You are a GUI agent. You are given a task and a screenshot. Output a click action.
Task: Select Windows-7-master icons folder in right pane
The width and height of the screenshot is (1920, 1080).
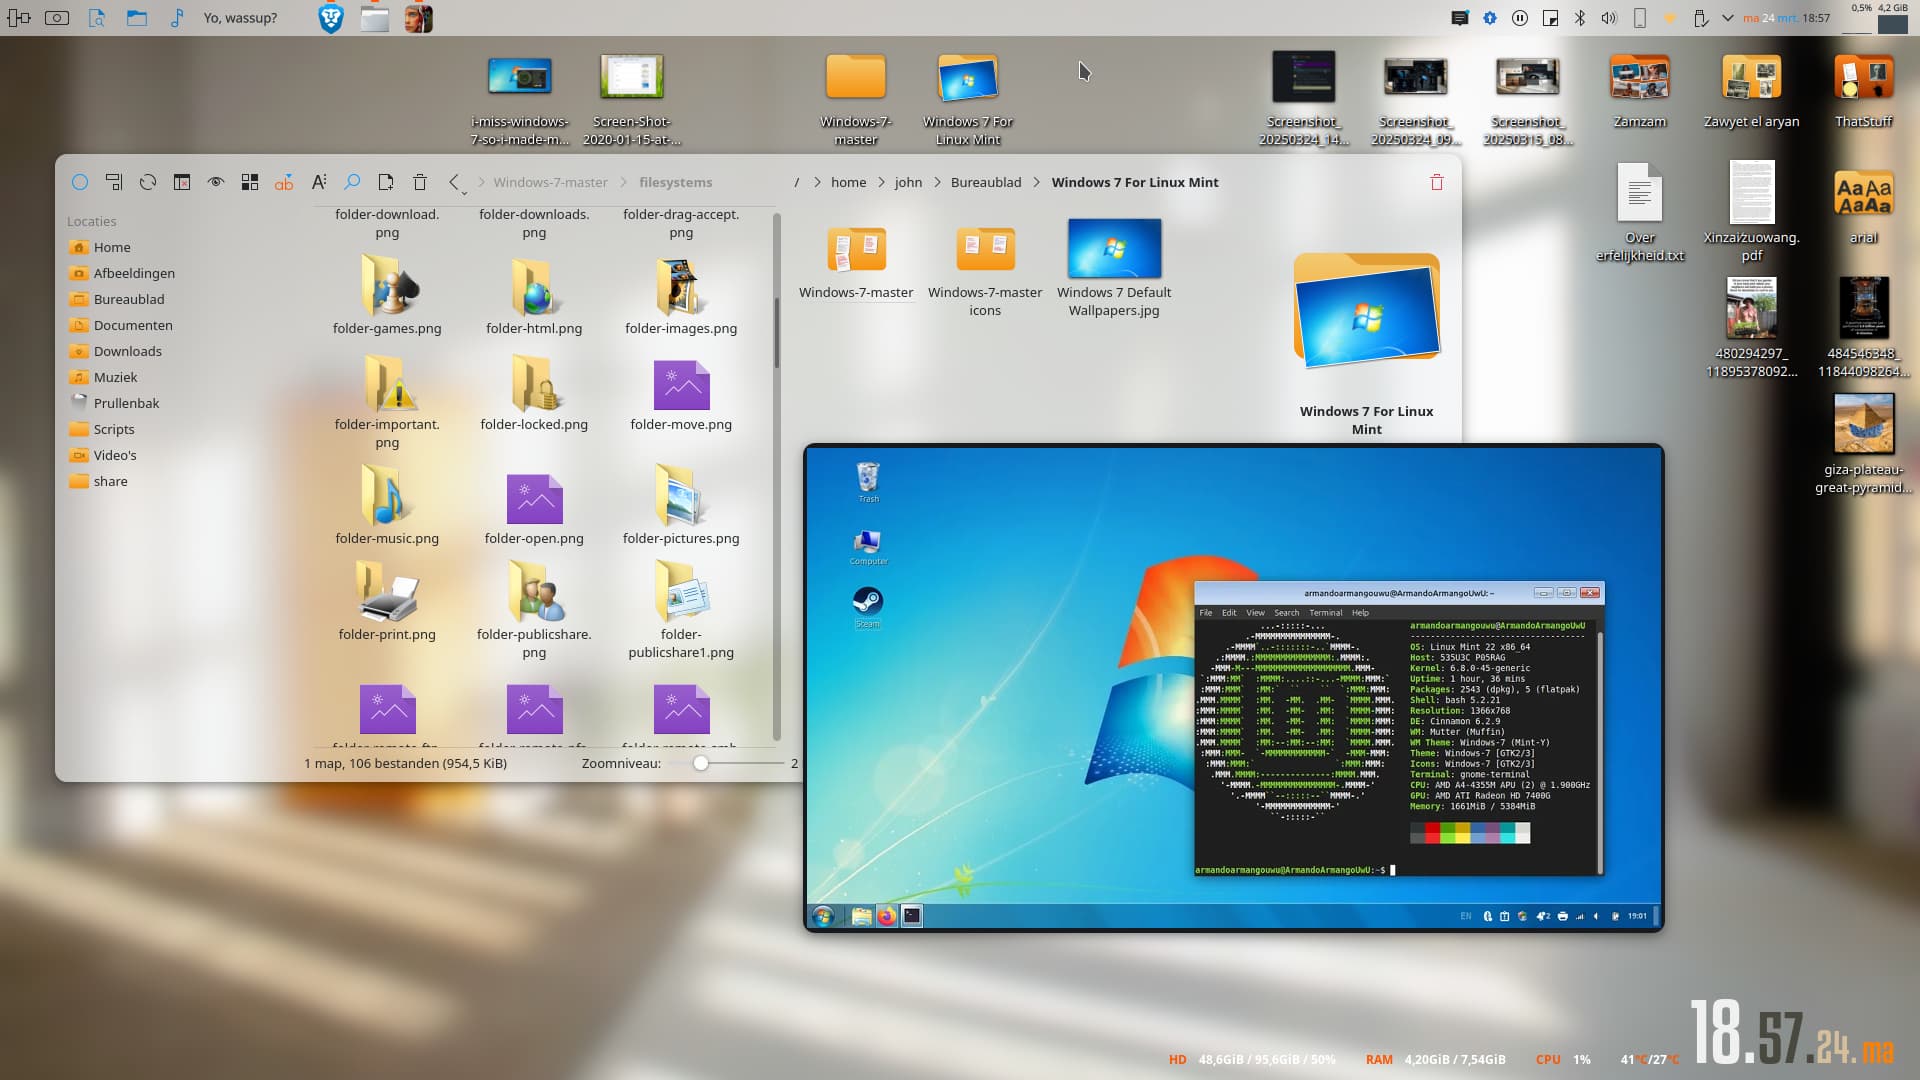985,270
